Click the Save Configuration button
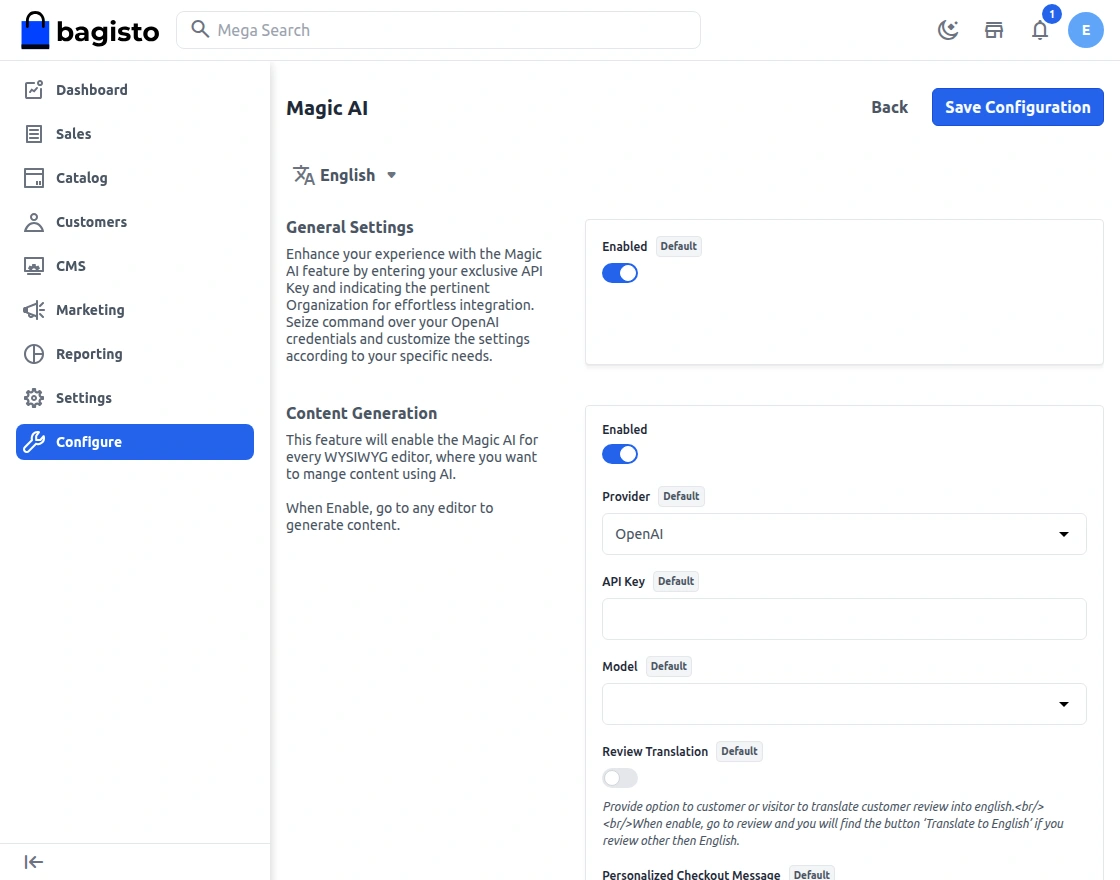 tap(1017, 107)
